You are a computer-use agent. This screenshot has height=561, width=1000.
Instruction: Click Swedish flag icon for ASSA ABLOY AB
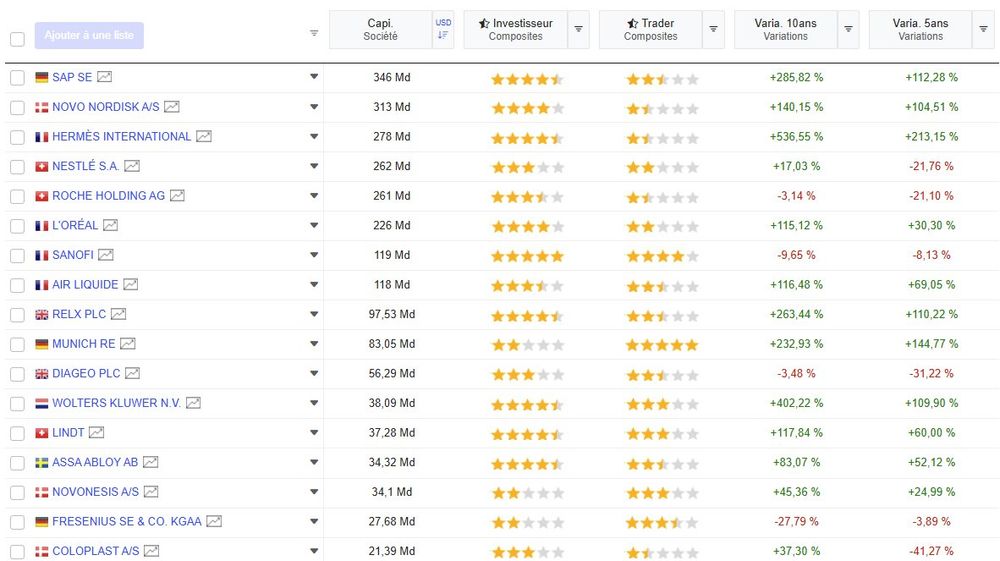41,463
